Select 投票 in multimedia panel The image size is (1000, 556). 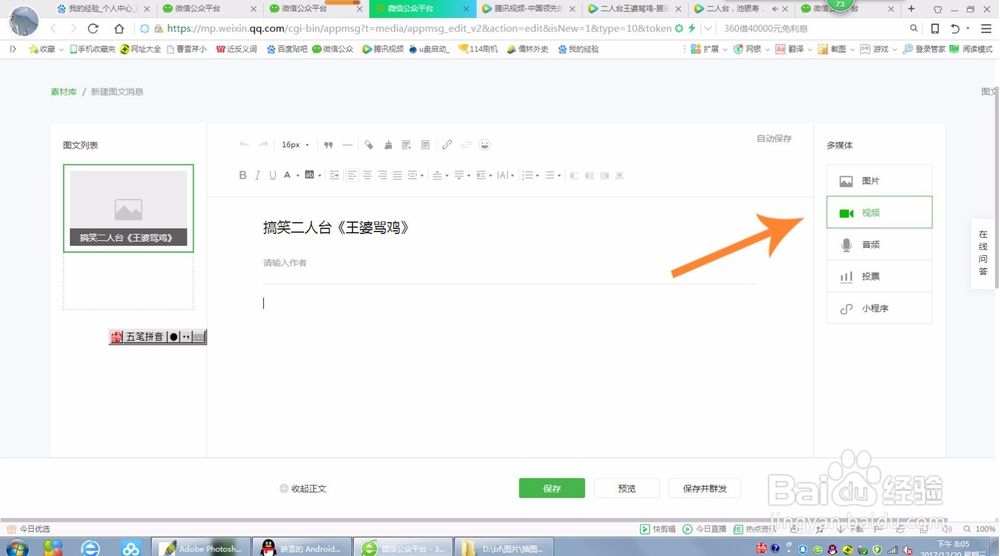(879, 276)
